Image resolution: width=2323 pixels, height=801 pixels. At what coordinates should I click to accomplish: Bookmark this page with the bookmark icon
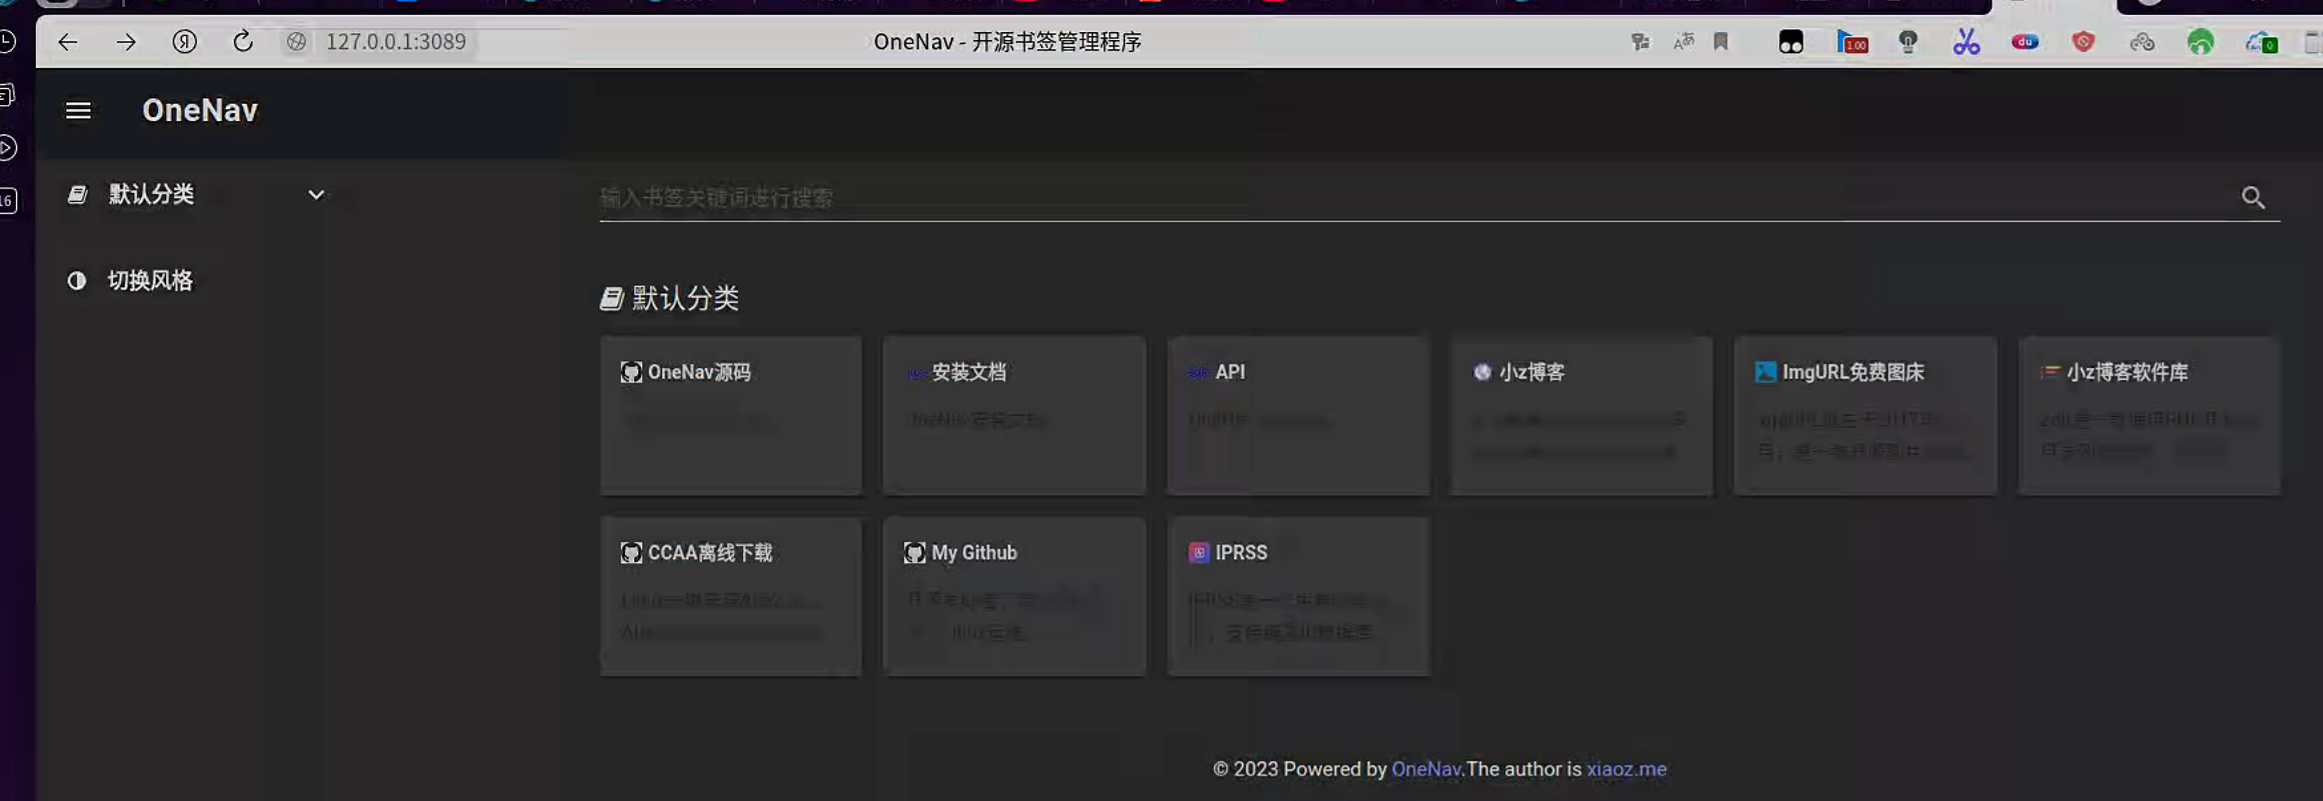point(1721,42)
